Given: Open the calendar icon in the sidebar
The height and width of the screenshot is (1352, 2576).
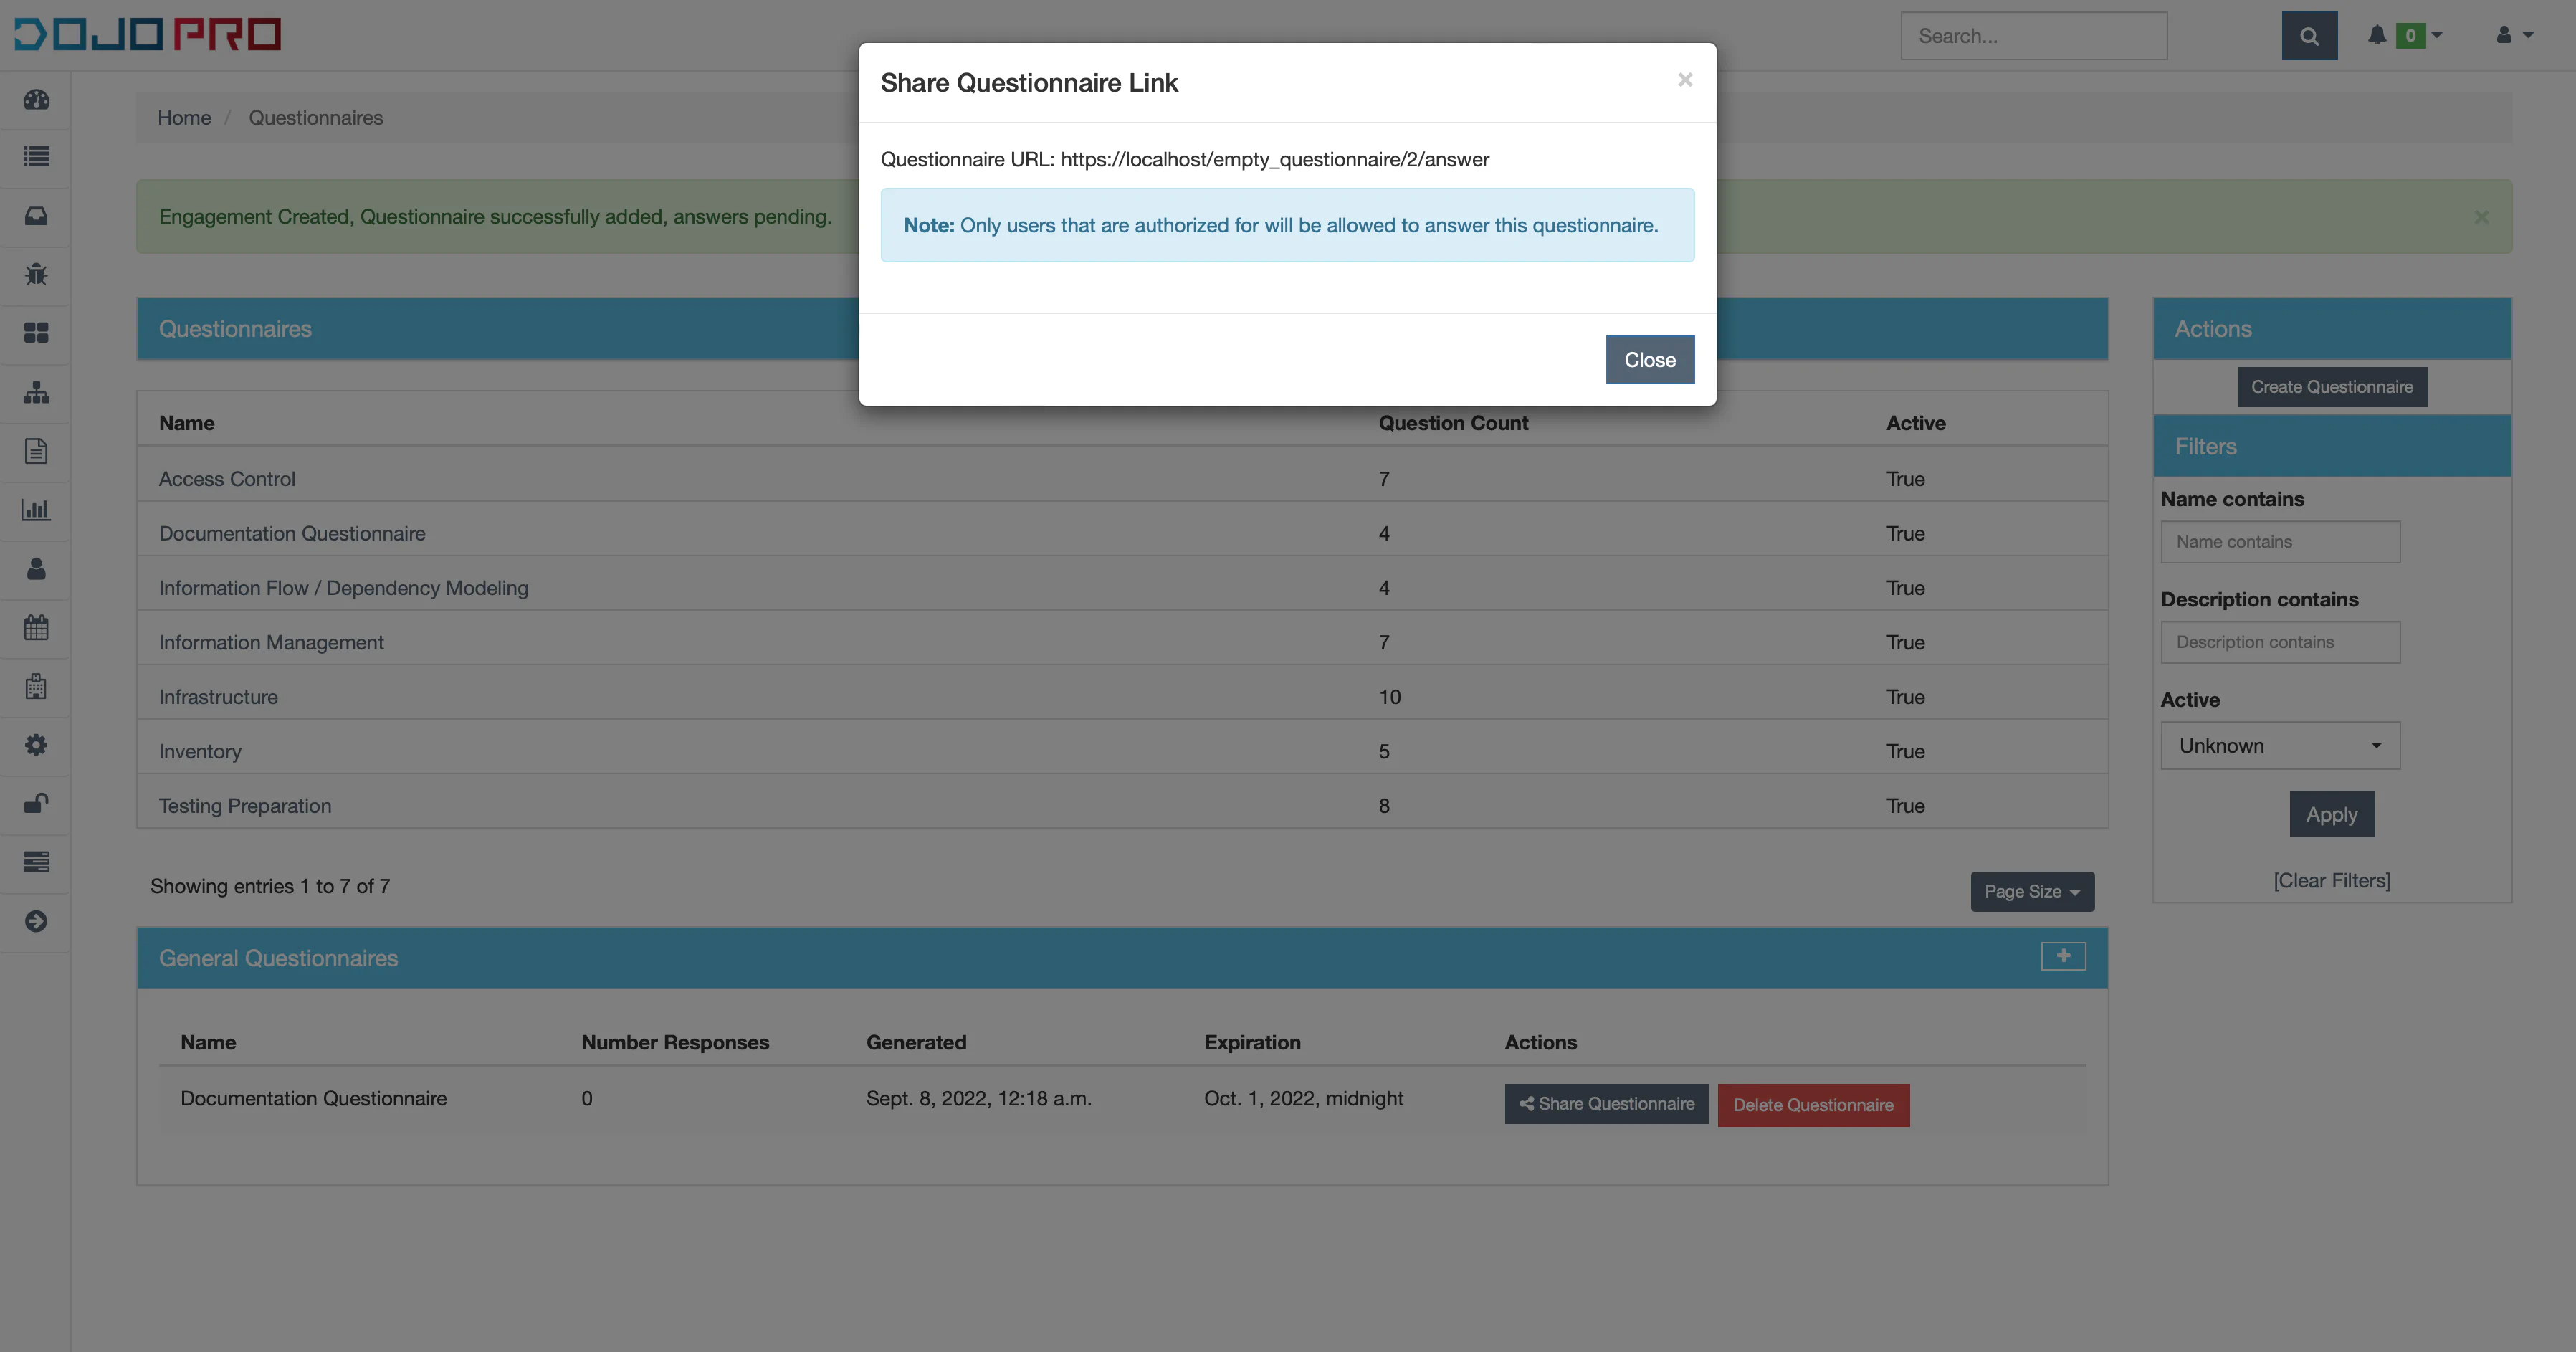Looking at the screenshot, I should 36,628.
